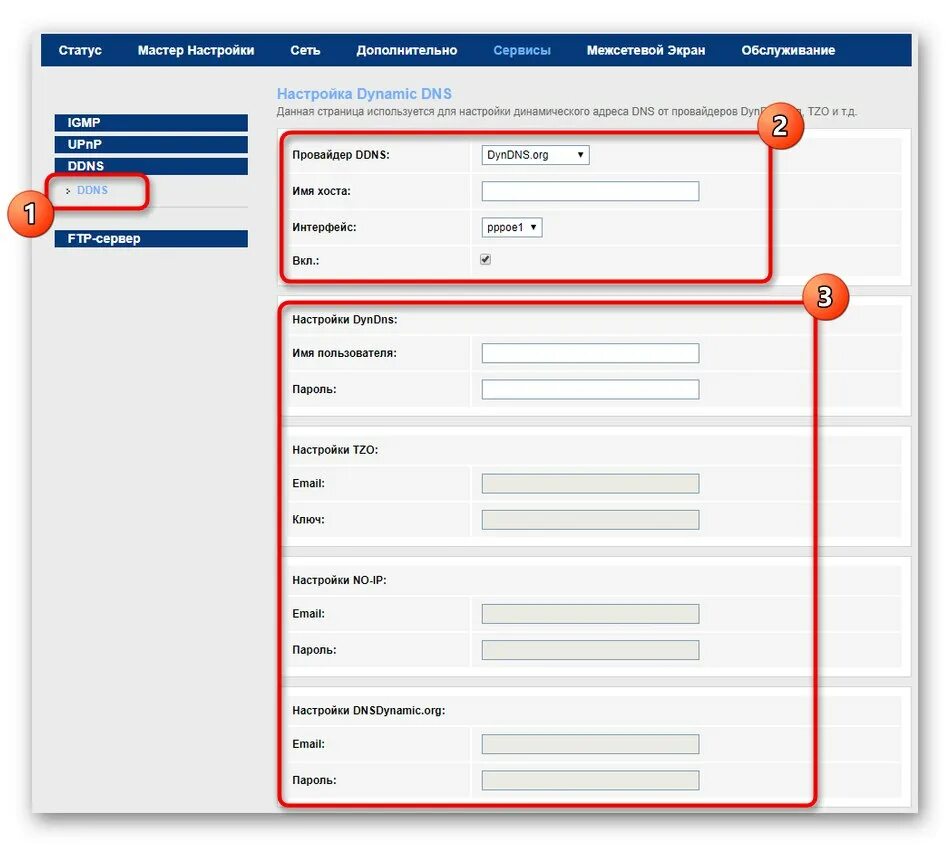Click the DynDns Пароль field
The height and width of the screenshot is (845, 950).
point(590,389)
